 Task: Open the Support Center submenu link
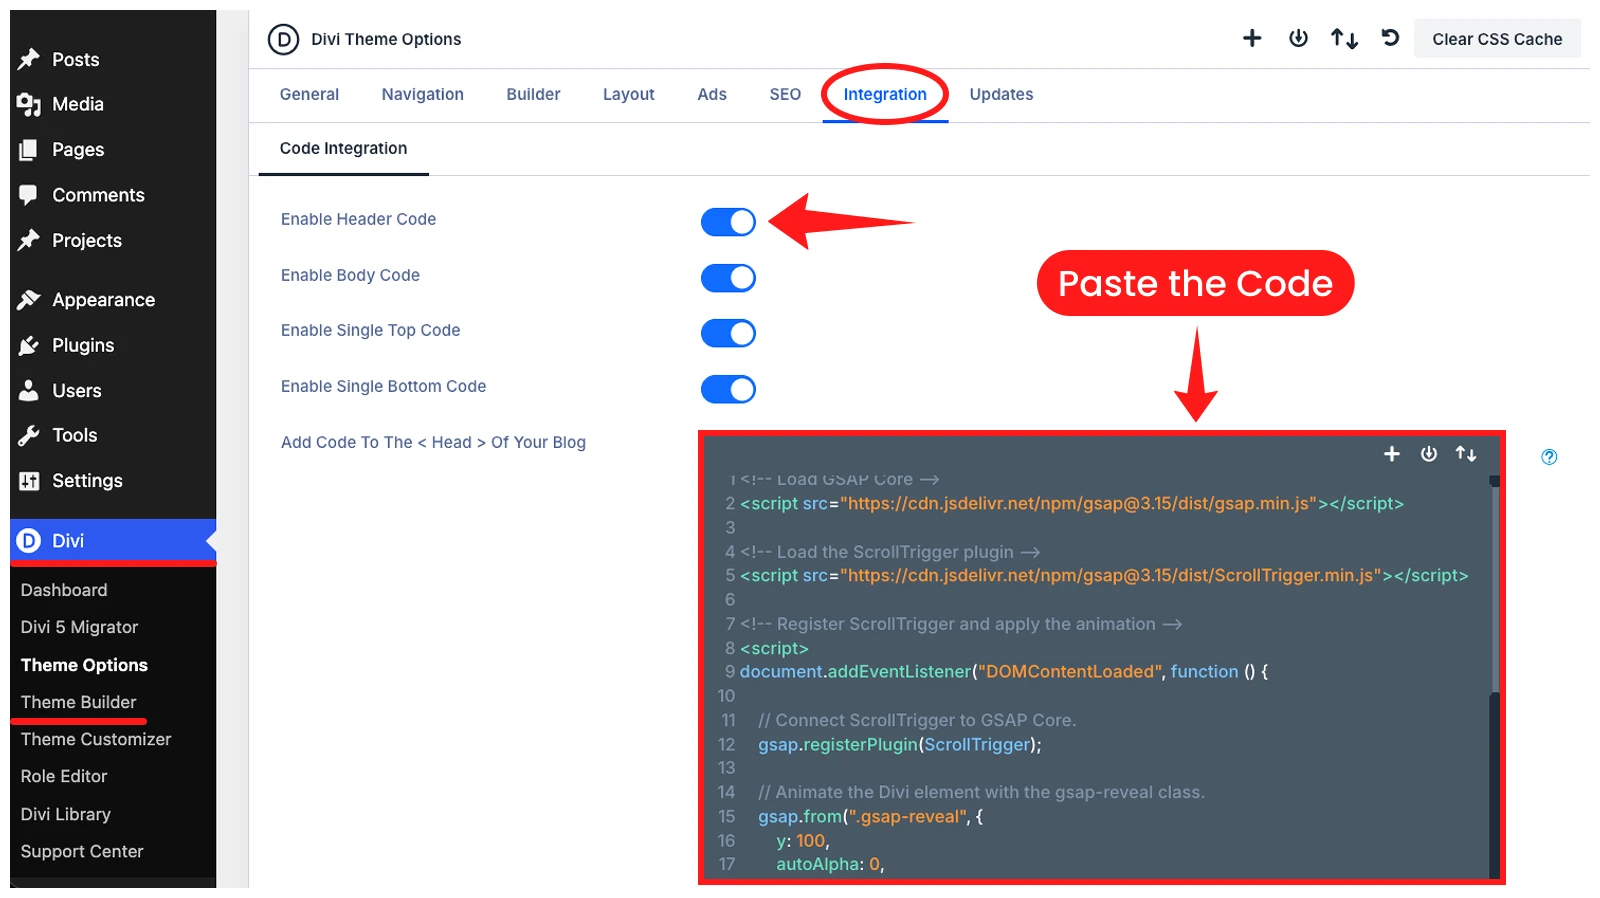[82, 851]
